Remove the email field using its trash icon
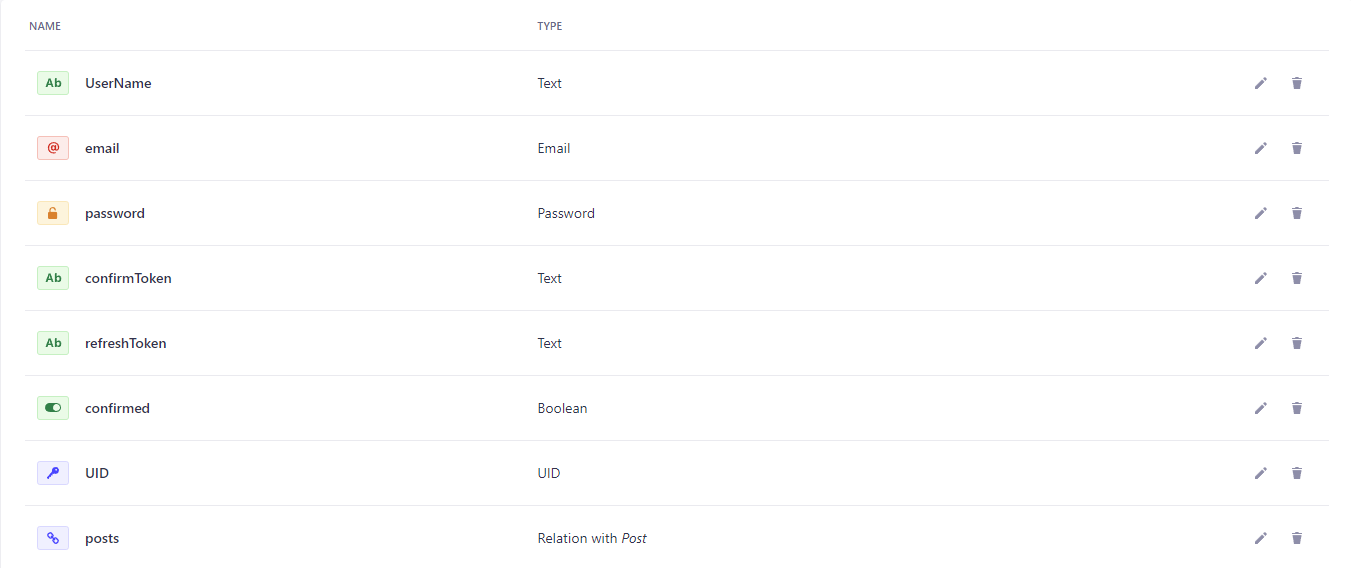Image resolution: width=1351 pixels, height=568 pixels. pyautogui.click(x=1297, y=148)
